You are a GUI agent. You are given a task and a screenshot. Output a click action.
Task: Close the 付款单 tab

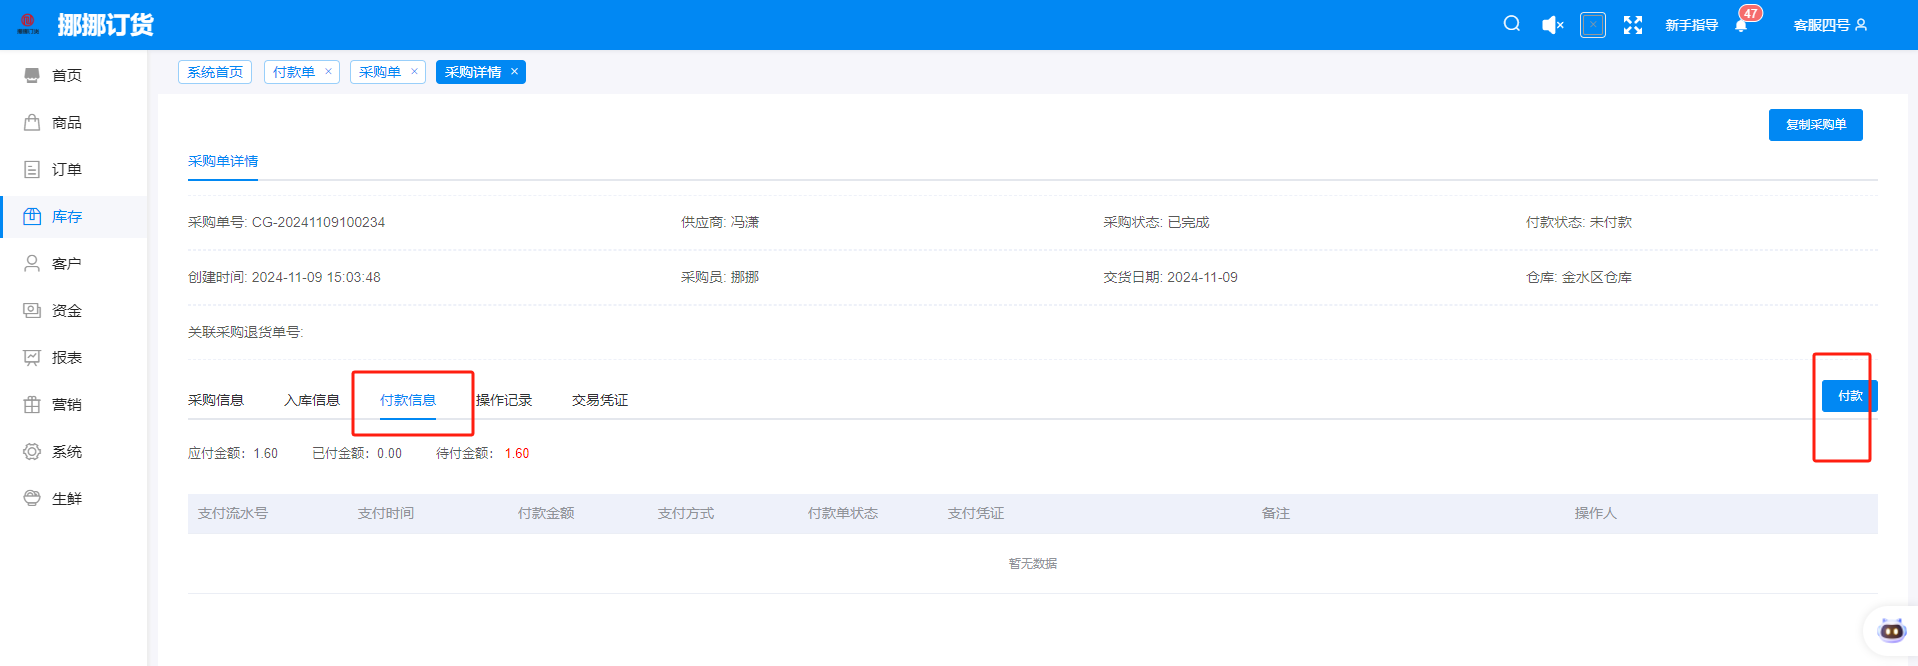click(x=328, y=71)
